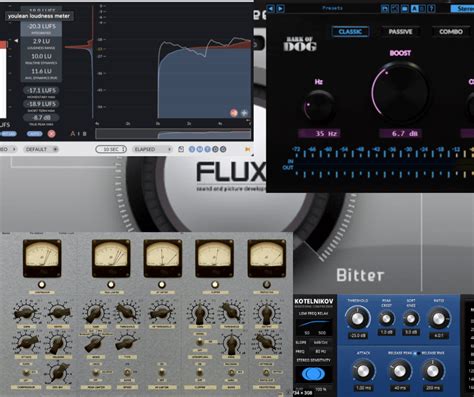Click the A | B compare button in Youlean
474x397 pixels.
pyautogui.click(x=78, y=134)
